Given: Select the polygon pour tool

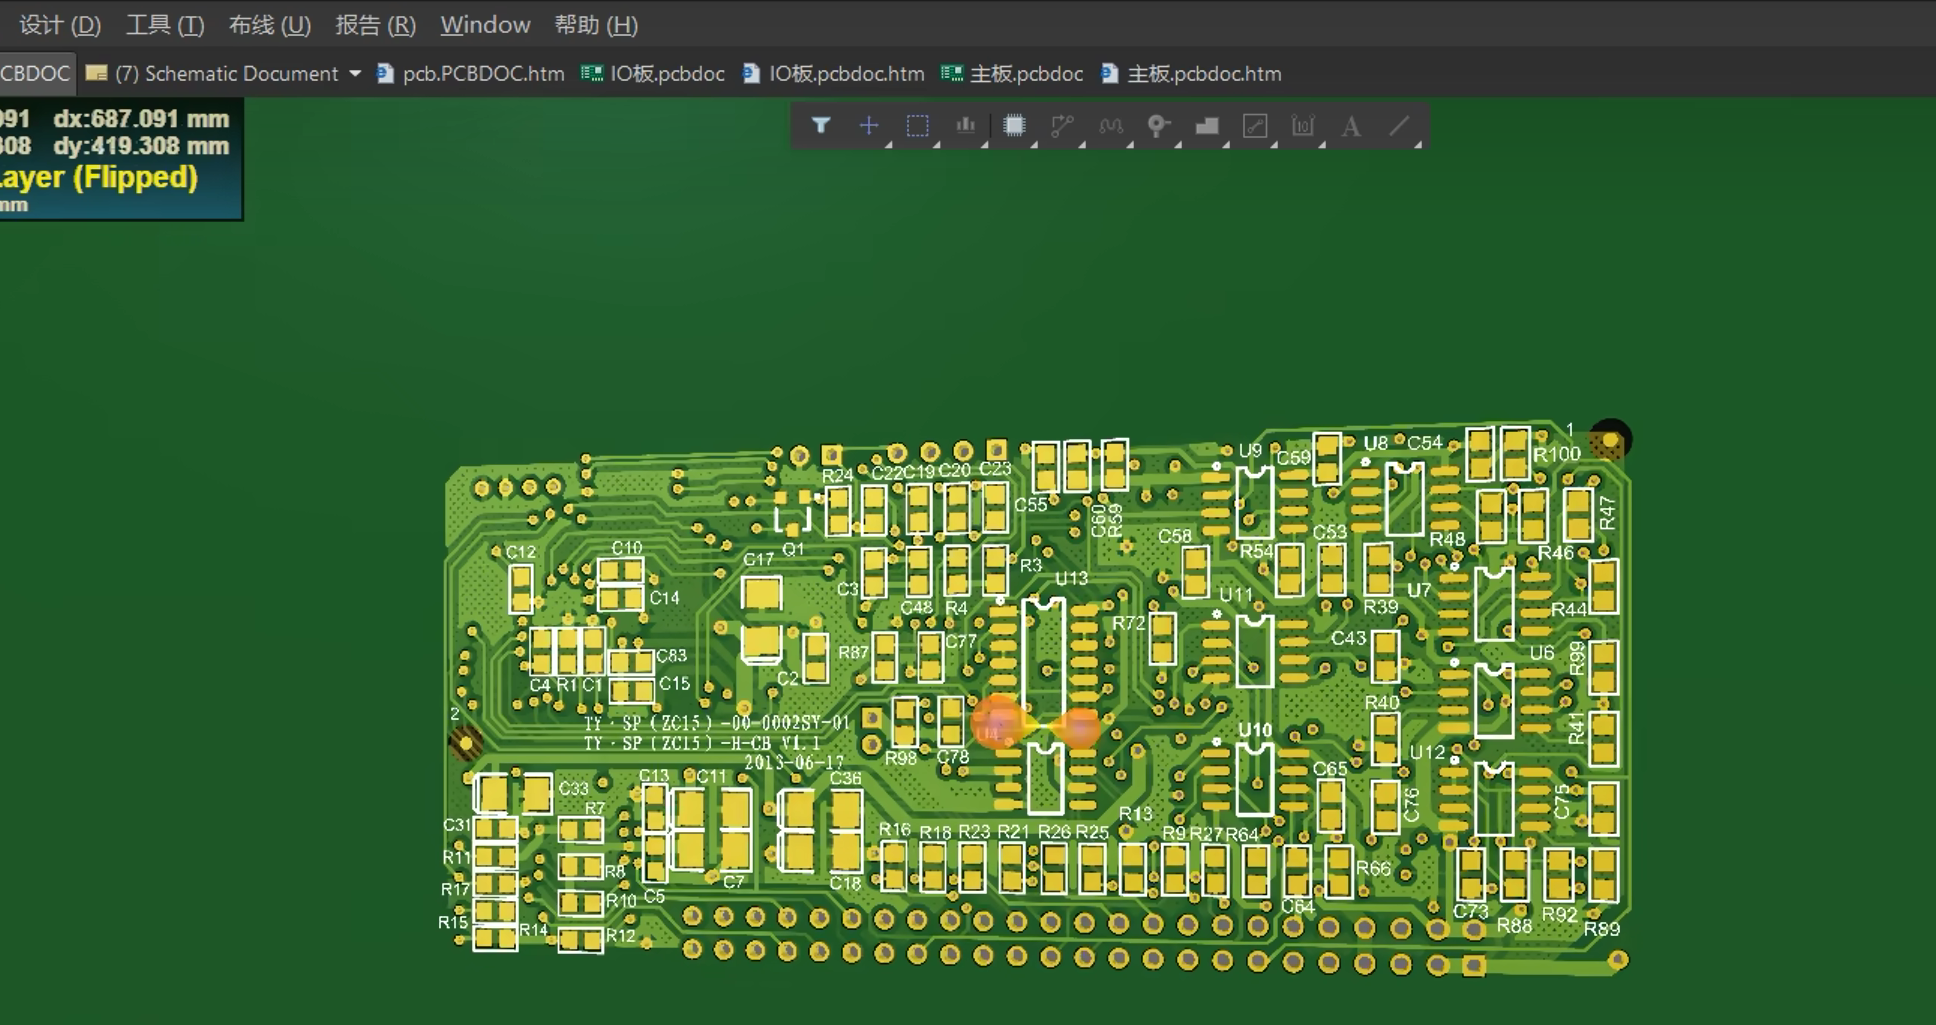Looking at the screenshot, I should (1207, 126).
